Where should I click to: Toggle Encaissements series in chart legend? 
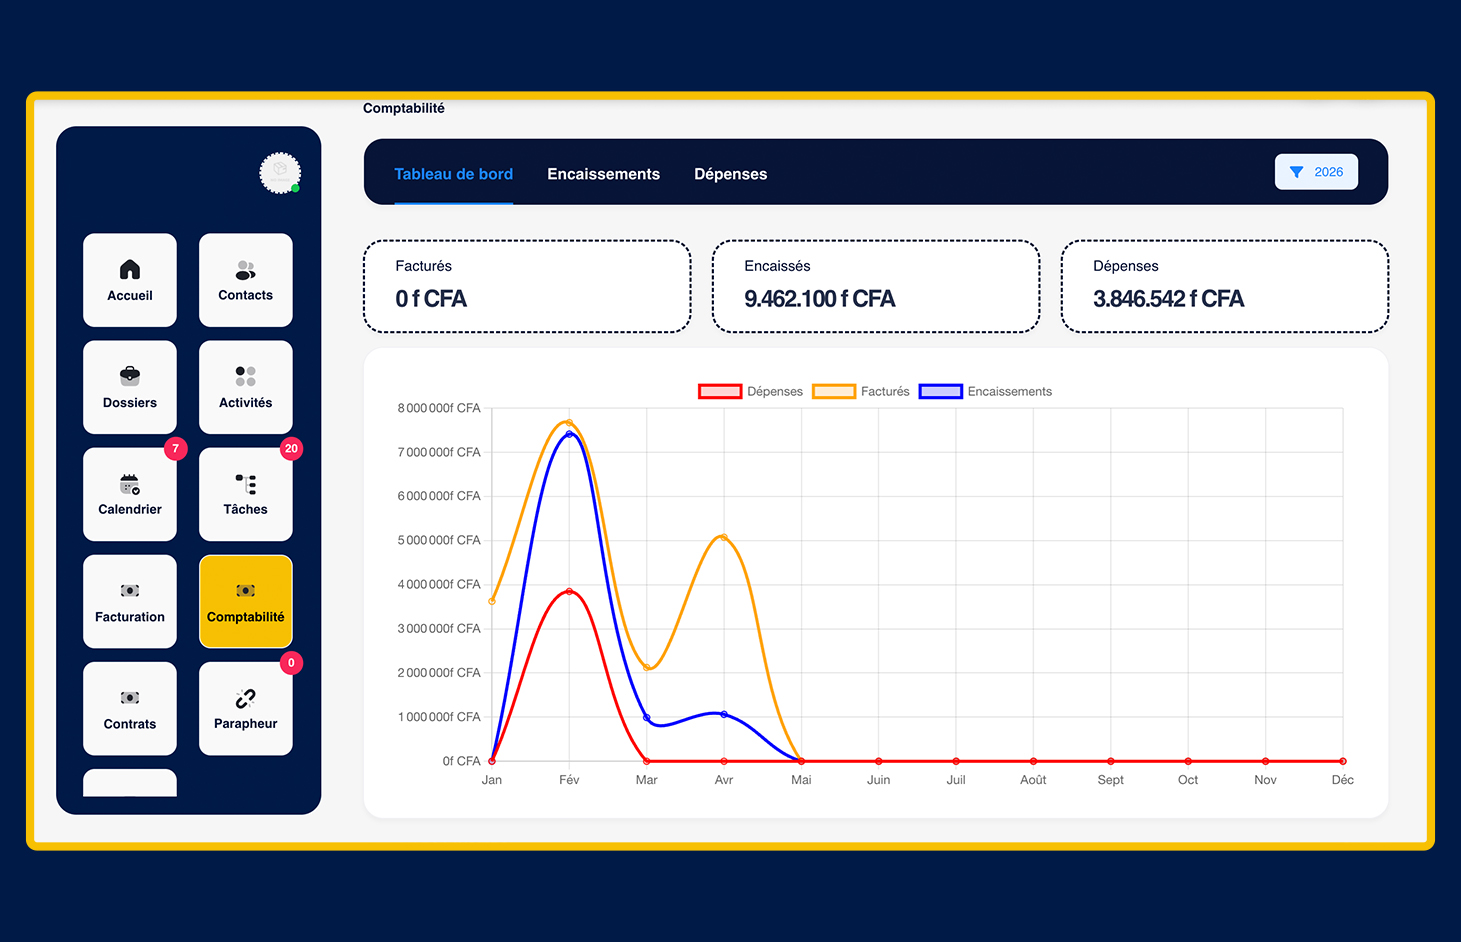click(x=985, y=391)
